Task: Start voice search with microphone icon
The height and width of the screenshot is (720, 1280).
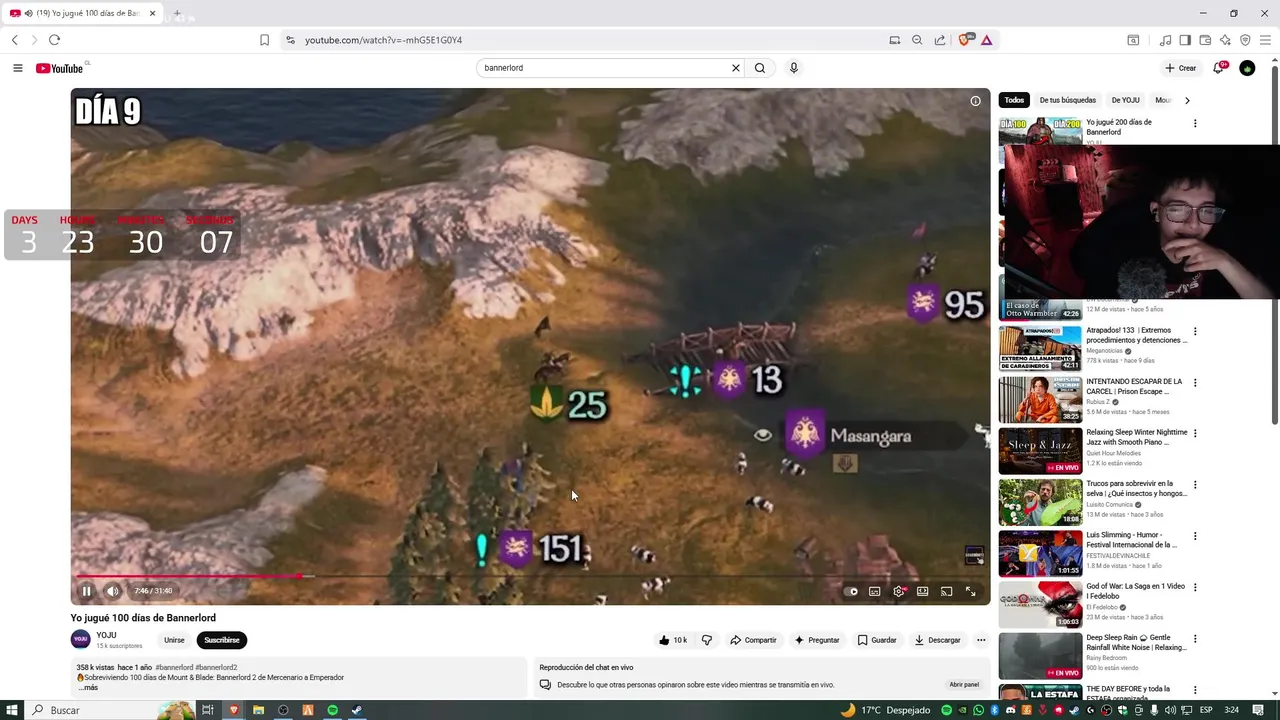Action: 794,68
